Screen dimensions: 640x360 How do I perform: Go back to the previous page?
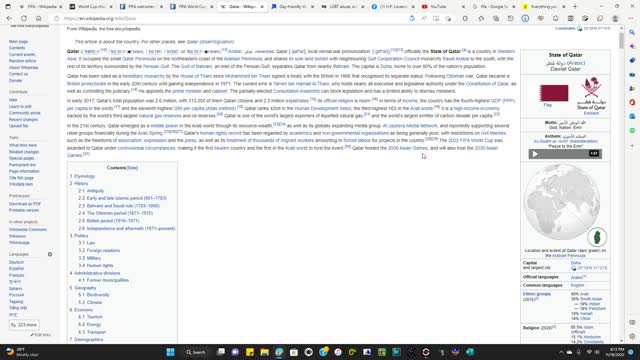pos(9,18)
